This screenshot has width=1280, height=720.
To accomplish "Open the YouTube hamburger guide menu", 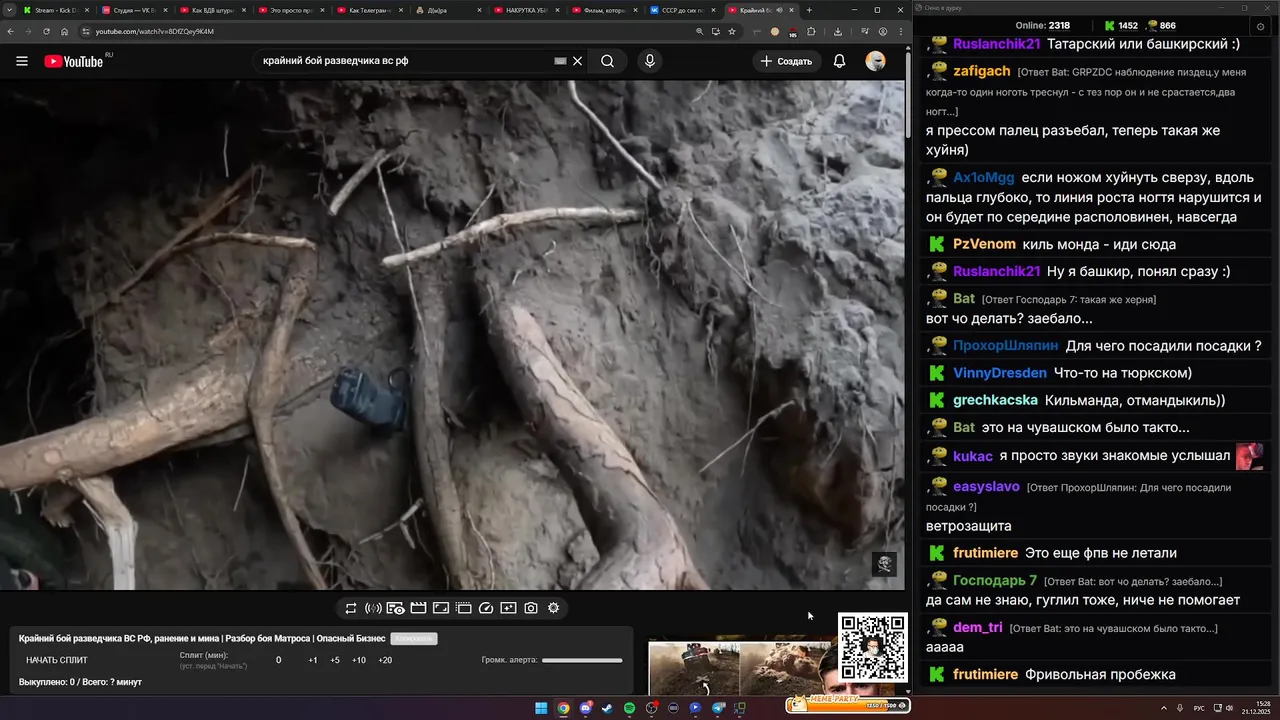I will point(22,61).
